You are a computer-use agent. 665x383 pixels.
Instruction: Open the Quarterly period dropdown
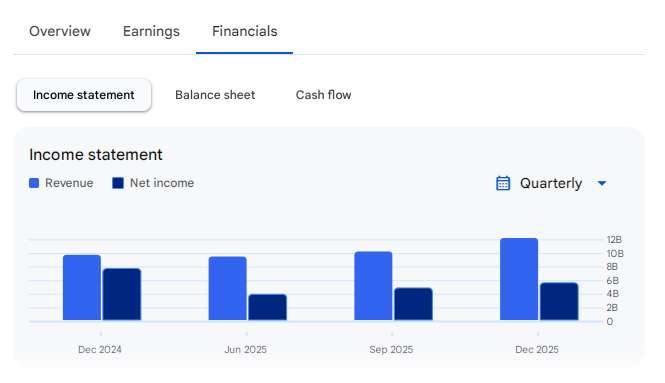(551, 183)
